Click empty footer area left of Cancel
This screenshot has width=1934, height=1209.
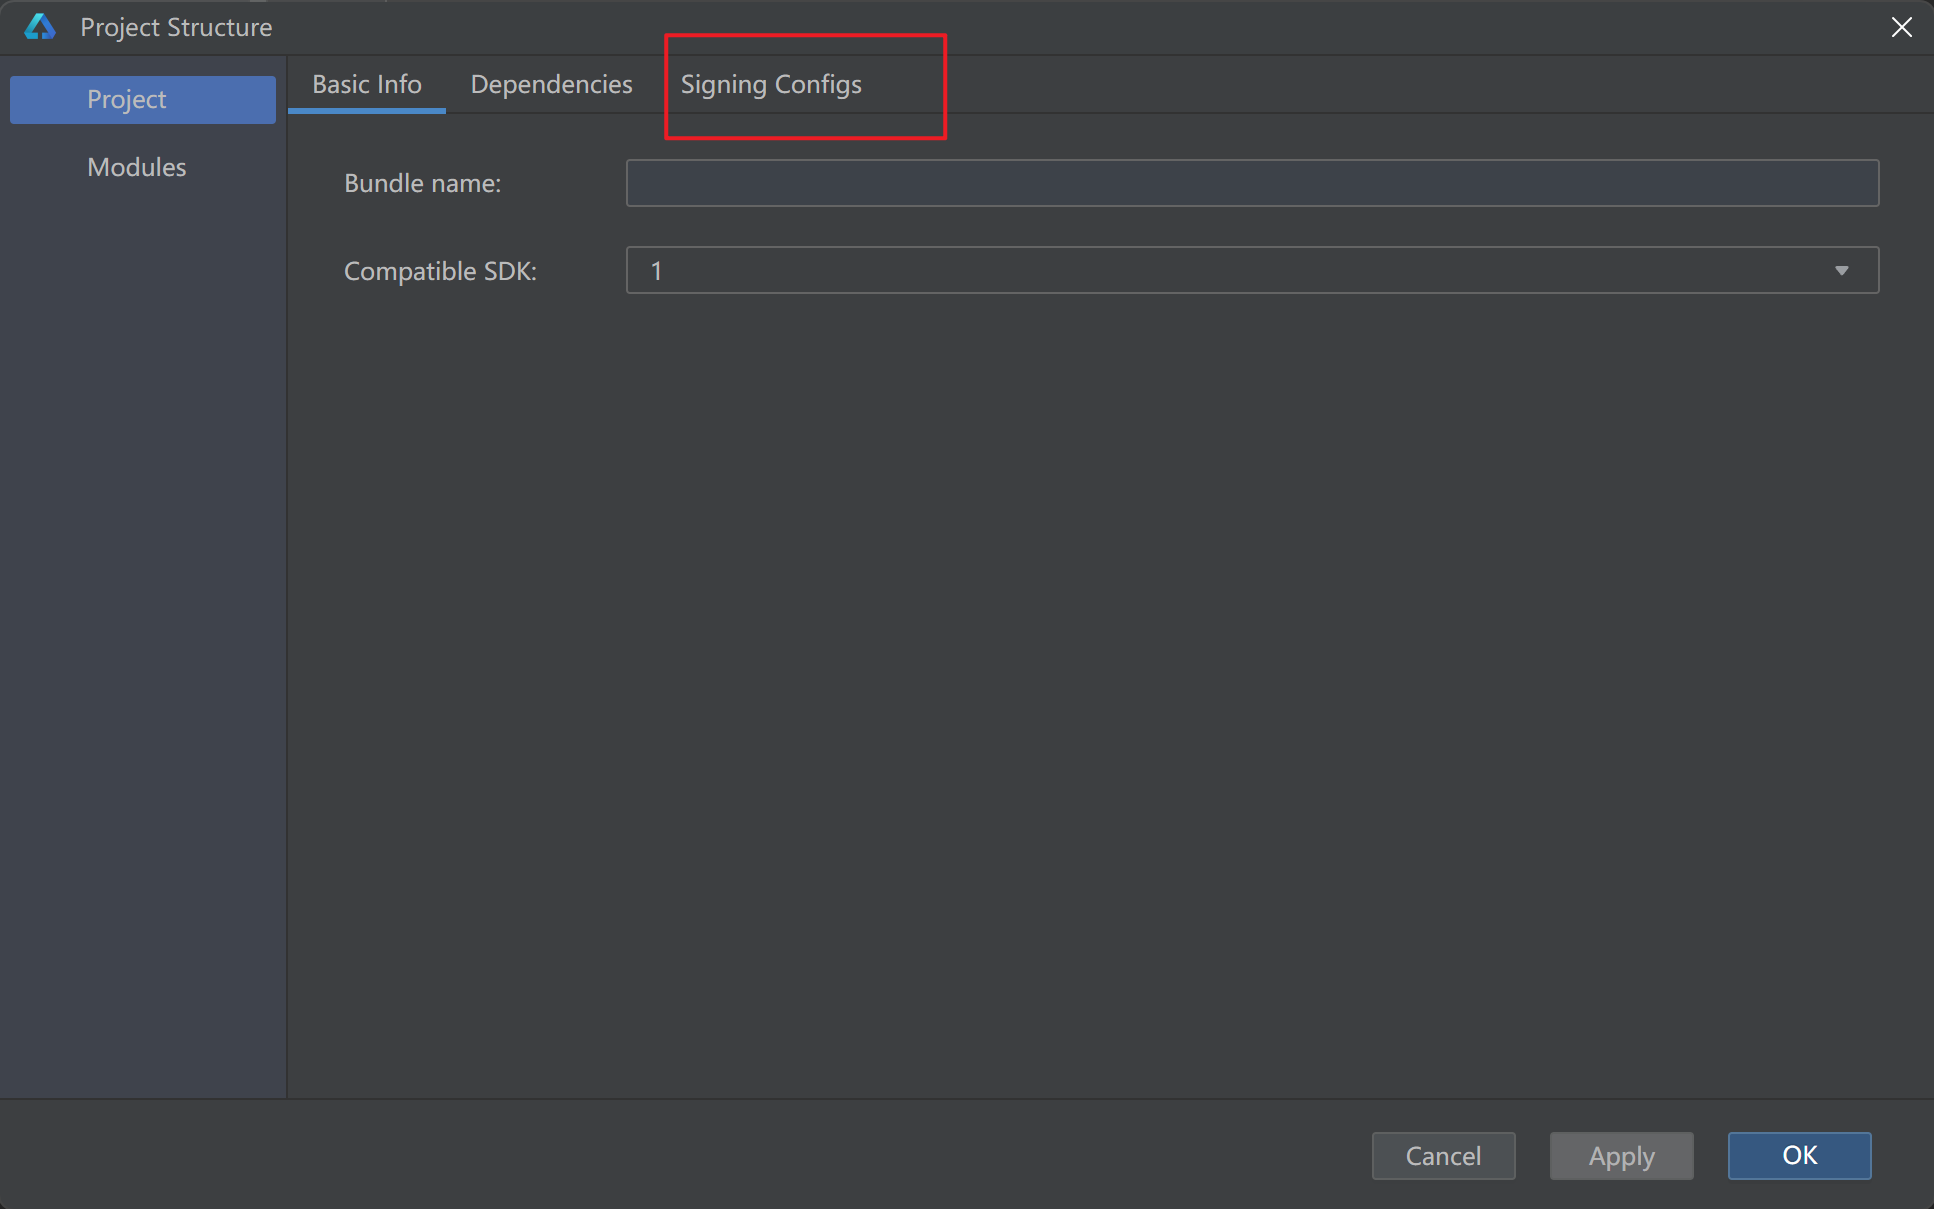tap(700, 1155)
